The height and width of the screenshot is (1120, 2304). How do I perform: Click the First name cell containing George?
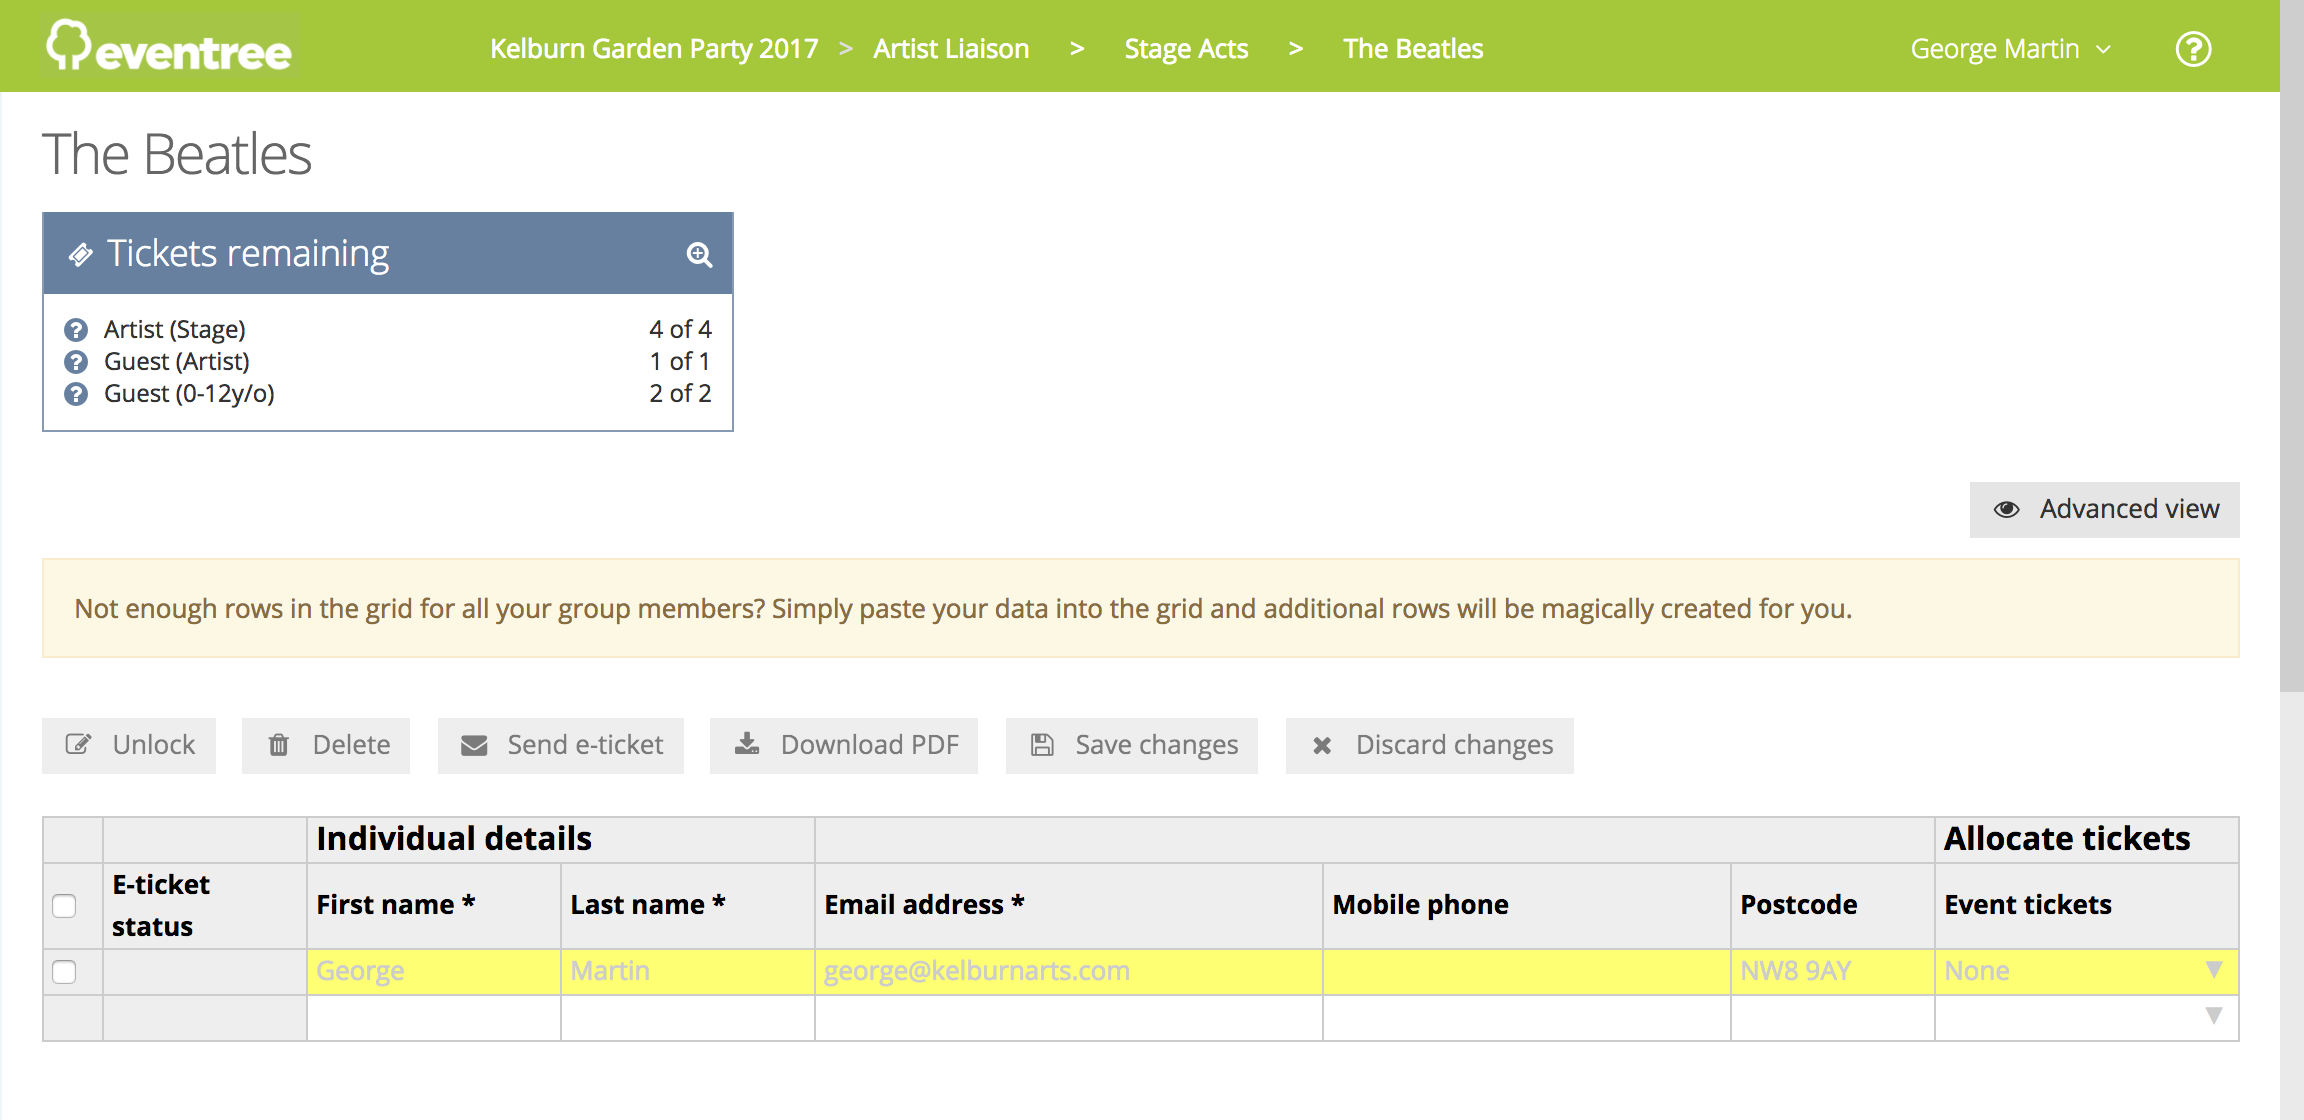(434, 972)
